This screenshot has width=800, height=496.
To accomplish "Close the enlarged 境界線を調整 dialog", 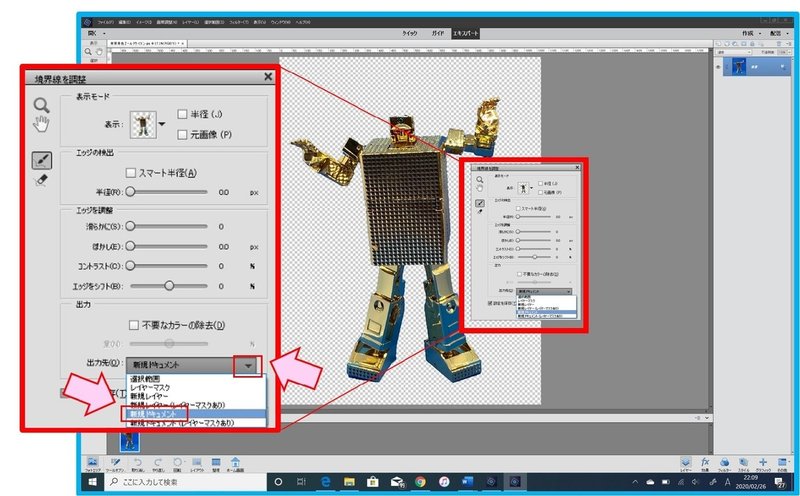I will click(x=268, y=77).
